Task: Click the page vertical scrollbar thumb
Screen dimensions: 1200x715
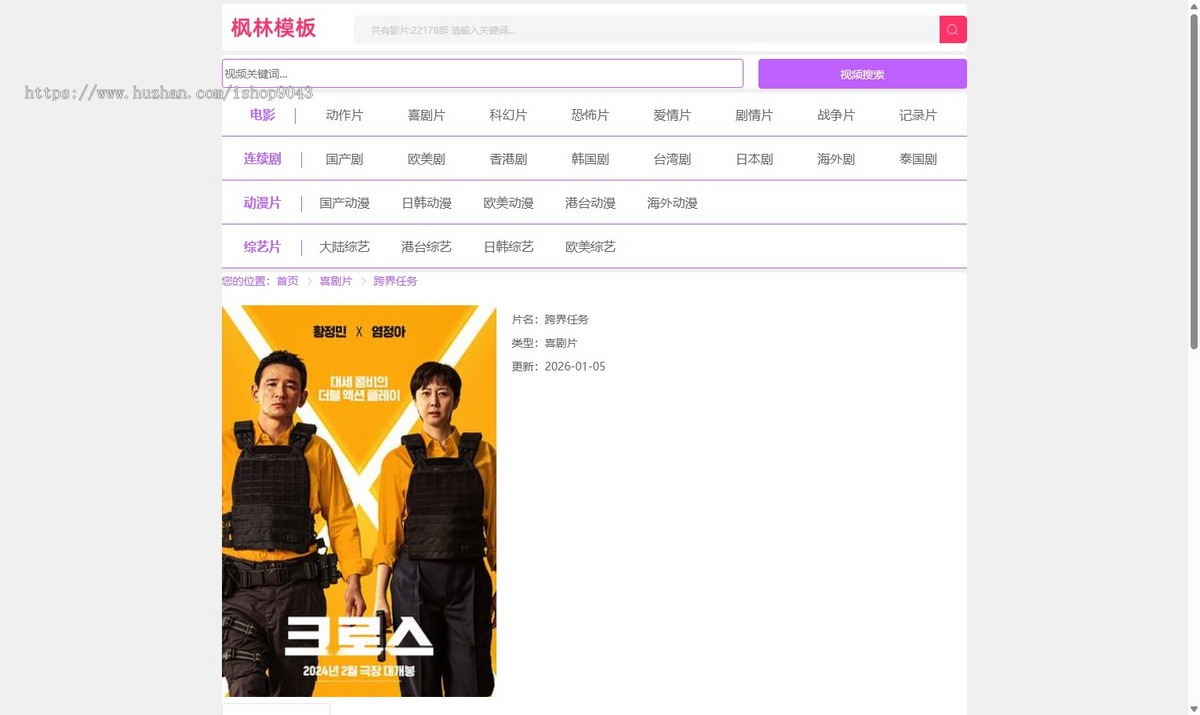Action: 1193,180
